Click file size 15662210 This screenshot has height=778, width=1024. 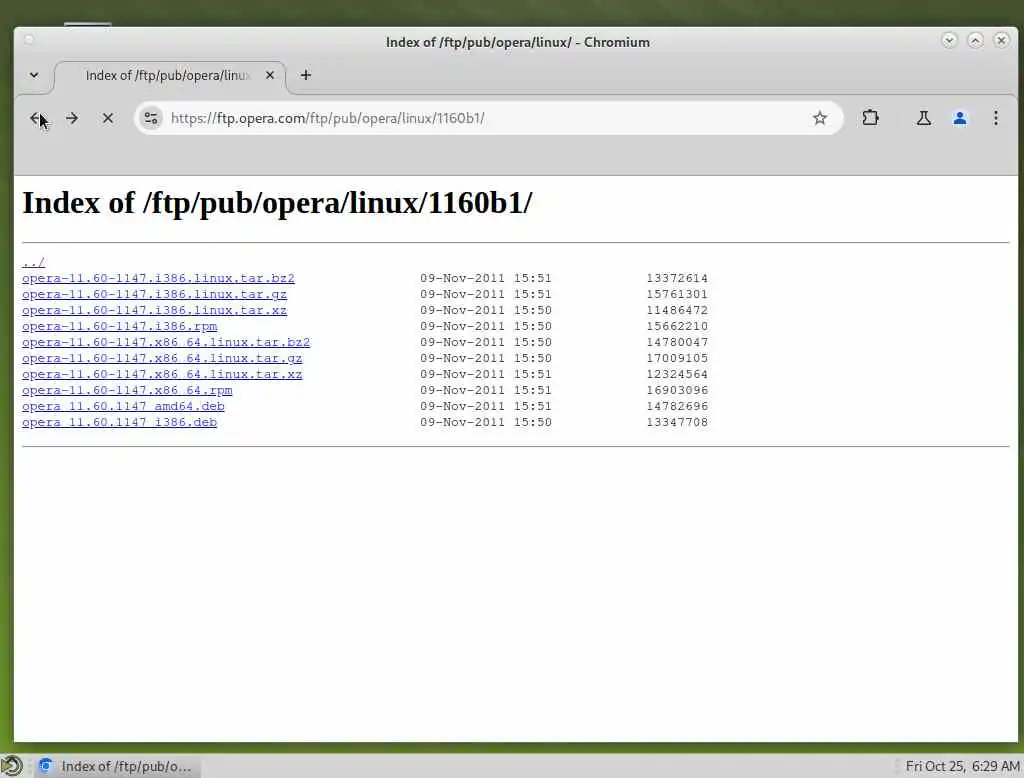pyautogui.click(x=677, y=326)
